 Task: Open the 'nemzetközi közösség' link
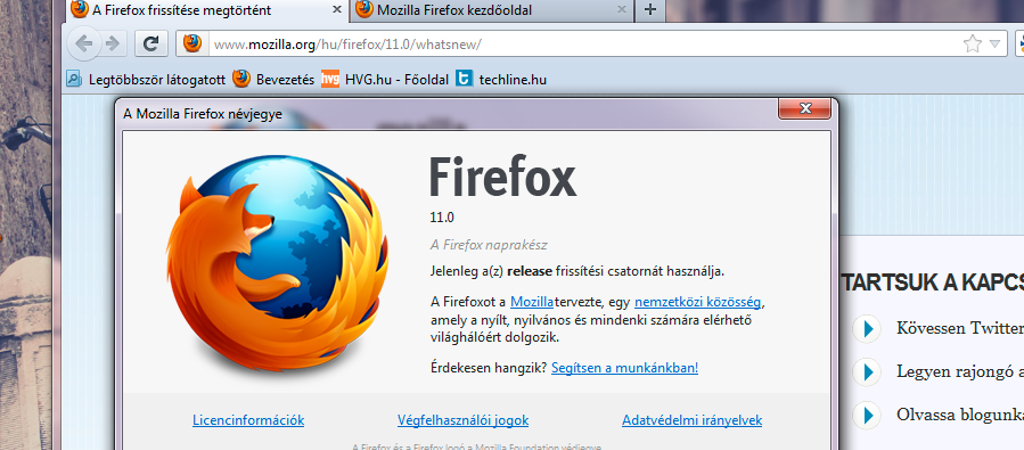[697, 302]
